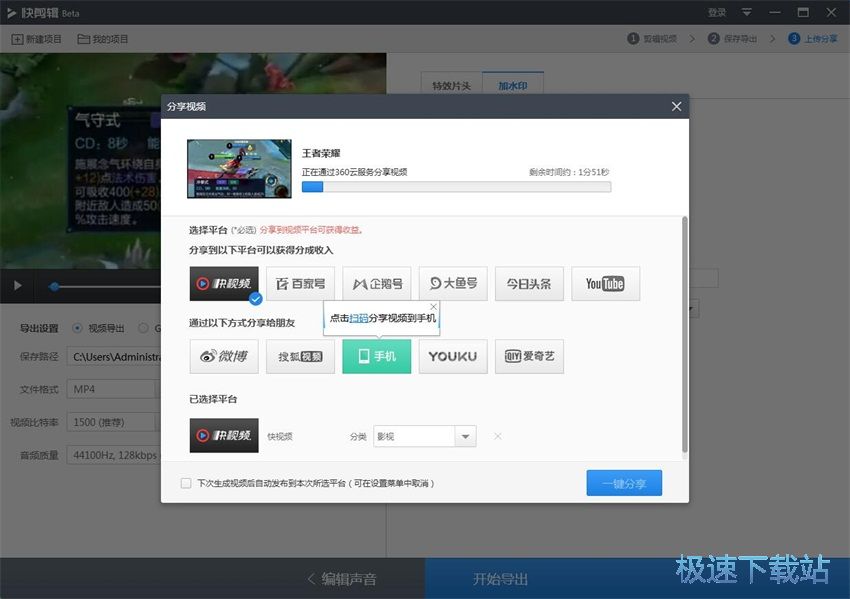850x599 pixels.
Task: Open 我的项目 in the toolbar
Action: pos(103,39)
